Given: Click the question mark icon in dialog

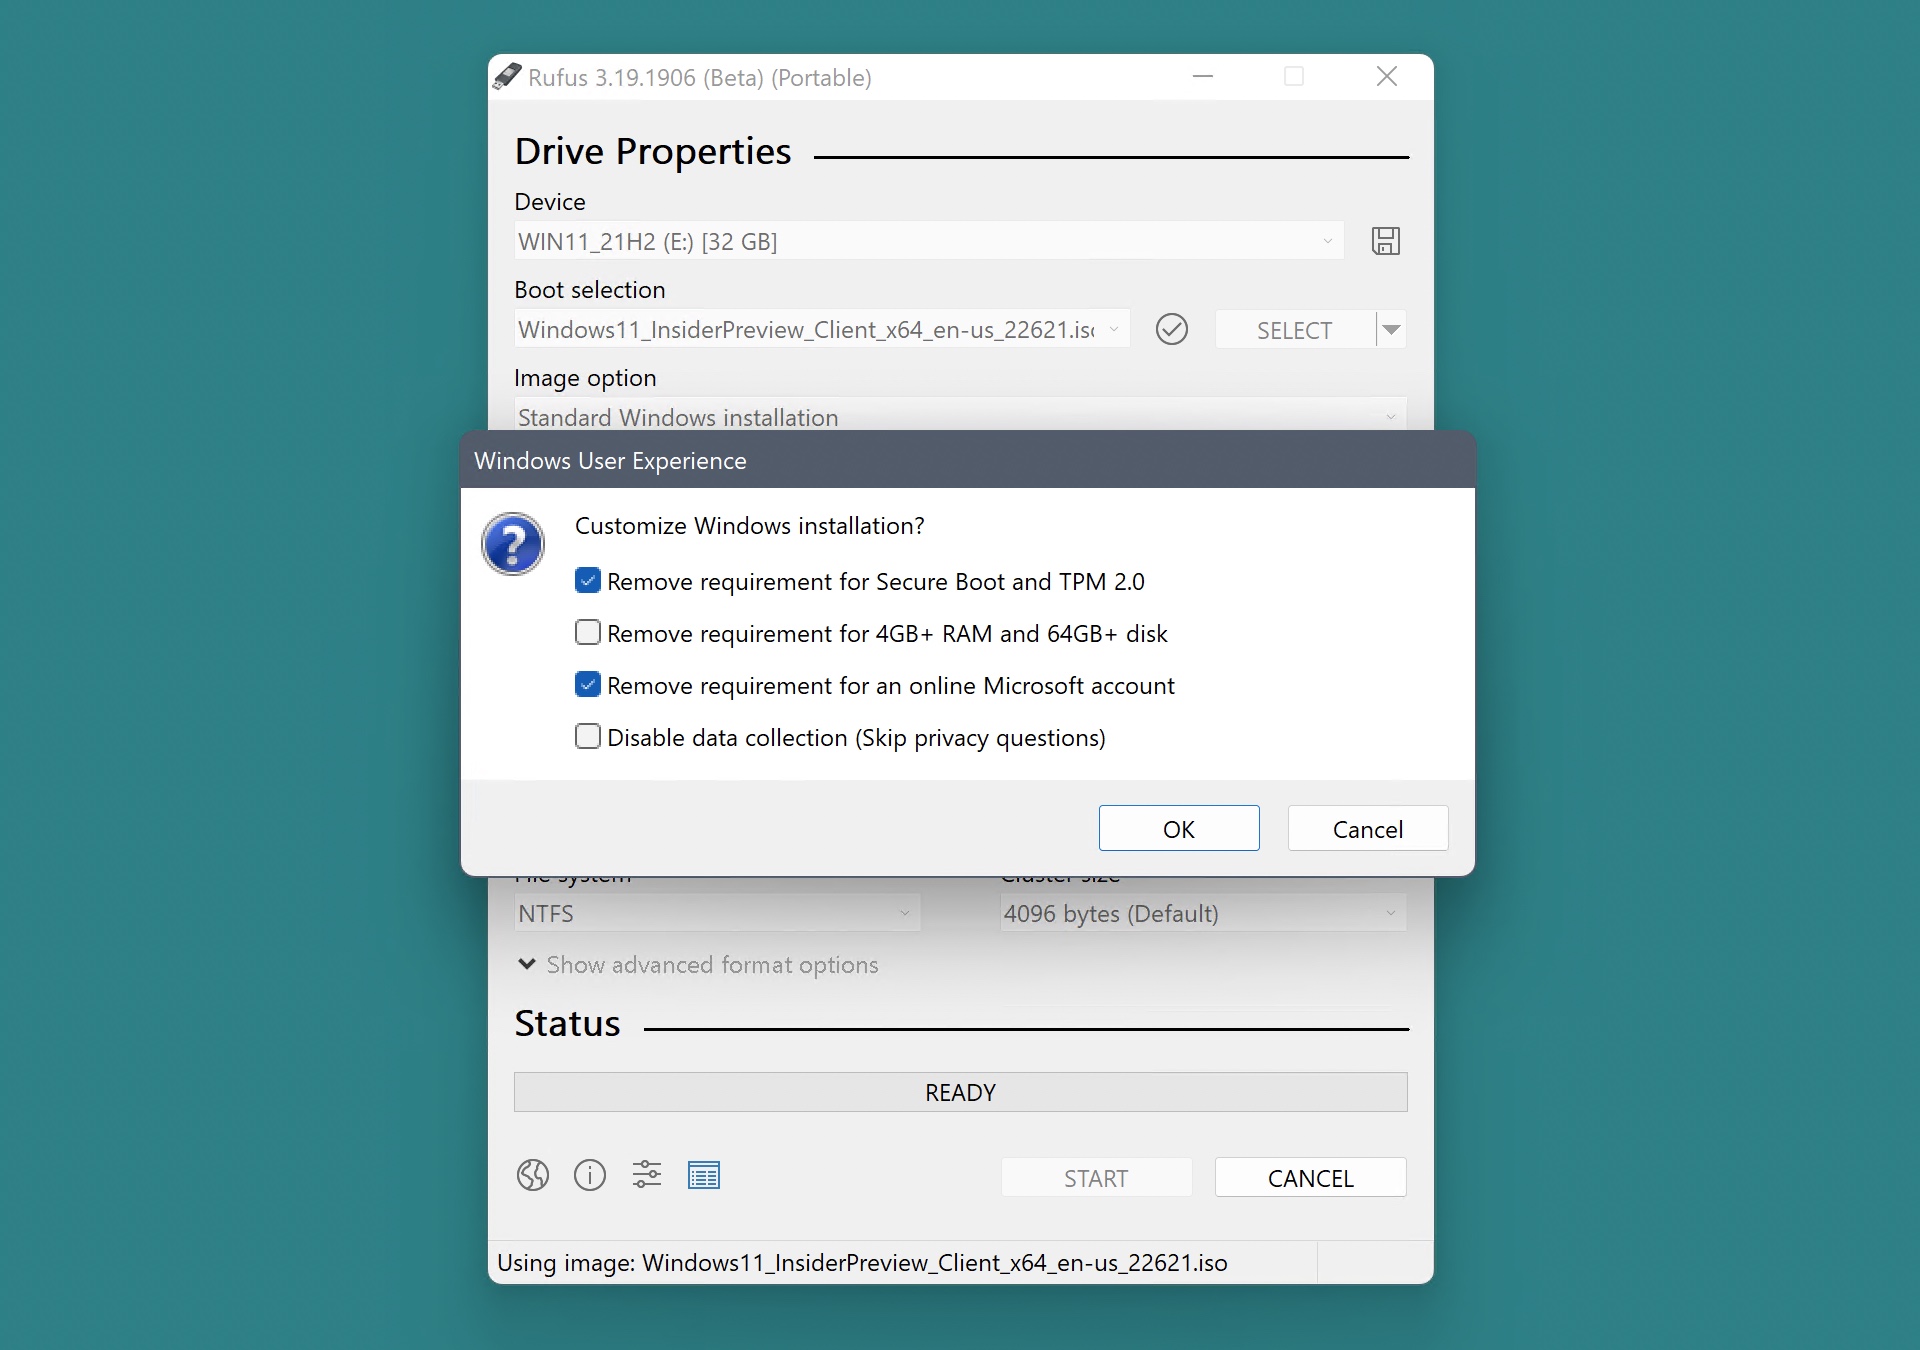Looking at the screenshot, I should click(514, 542).
